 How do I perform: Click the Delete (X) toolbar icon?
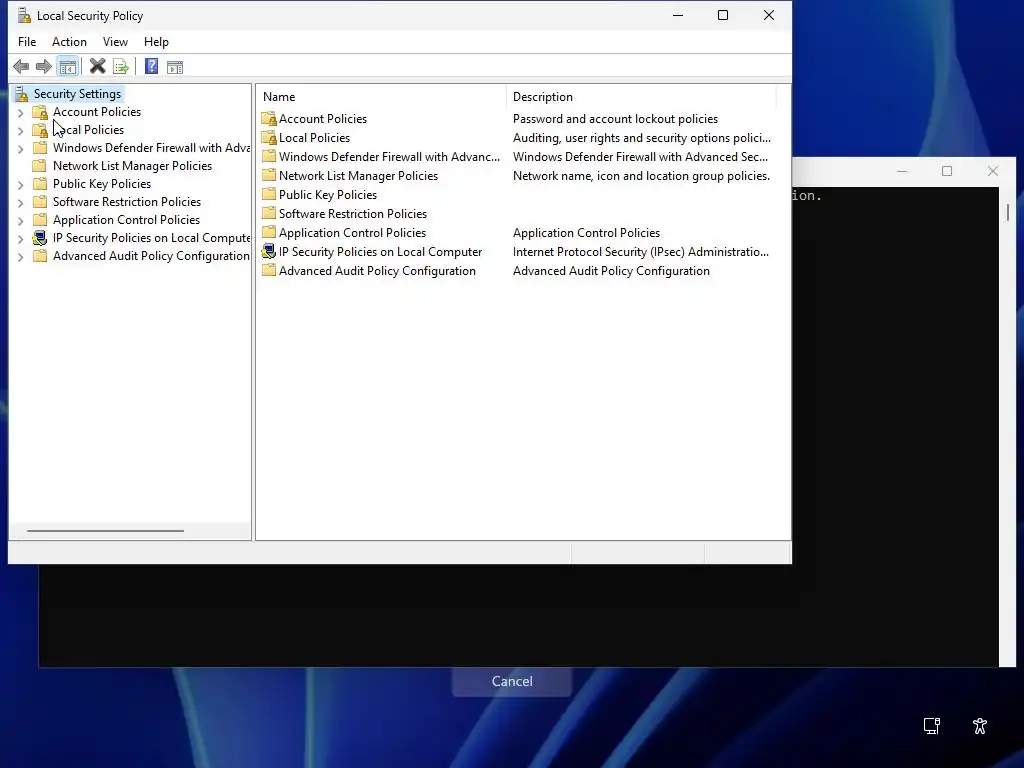[x=97, y=67]
